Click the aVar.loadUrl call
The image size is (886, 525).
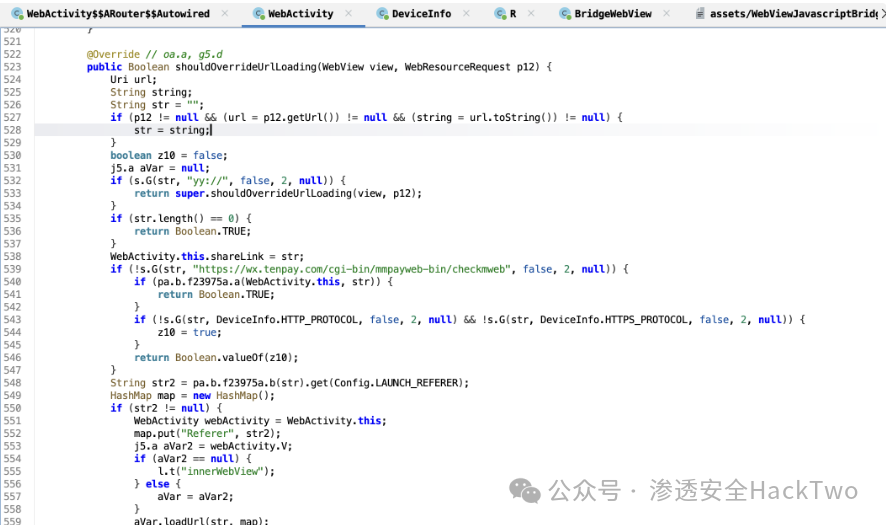(x=201, y=520)
